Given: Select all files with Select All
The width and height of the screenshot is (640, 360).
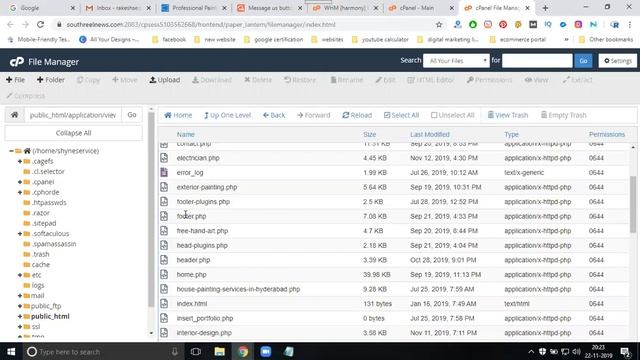Looking at the screenshot, I should (401, 116).
